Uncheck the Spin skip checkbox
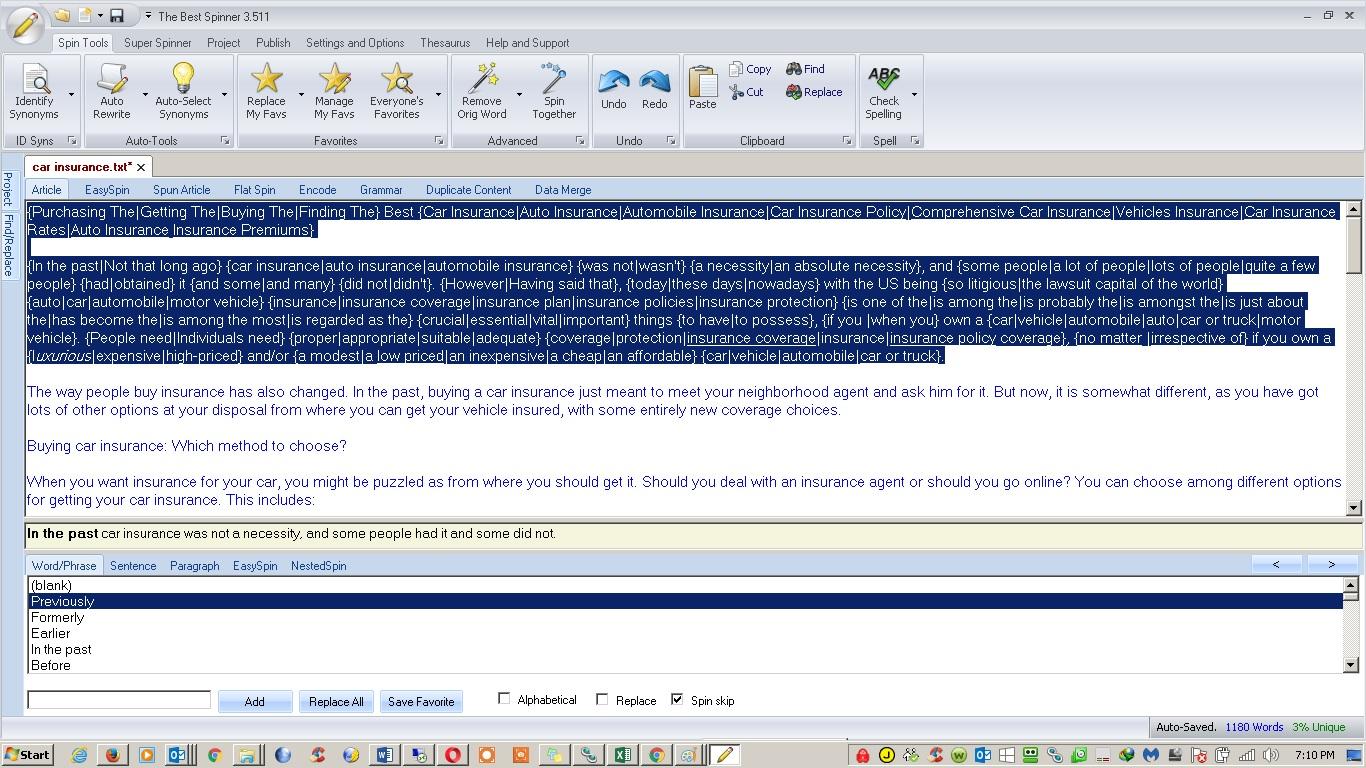The image size is (1366, 768). pos(677,700)
